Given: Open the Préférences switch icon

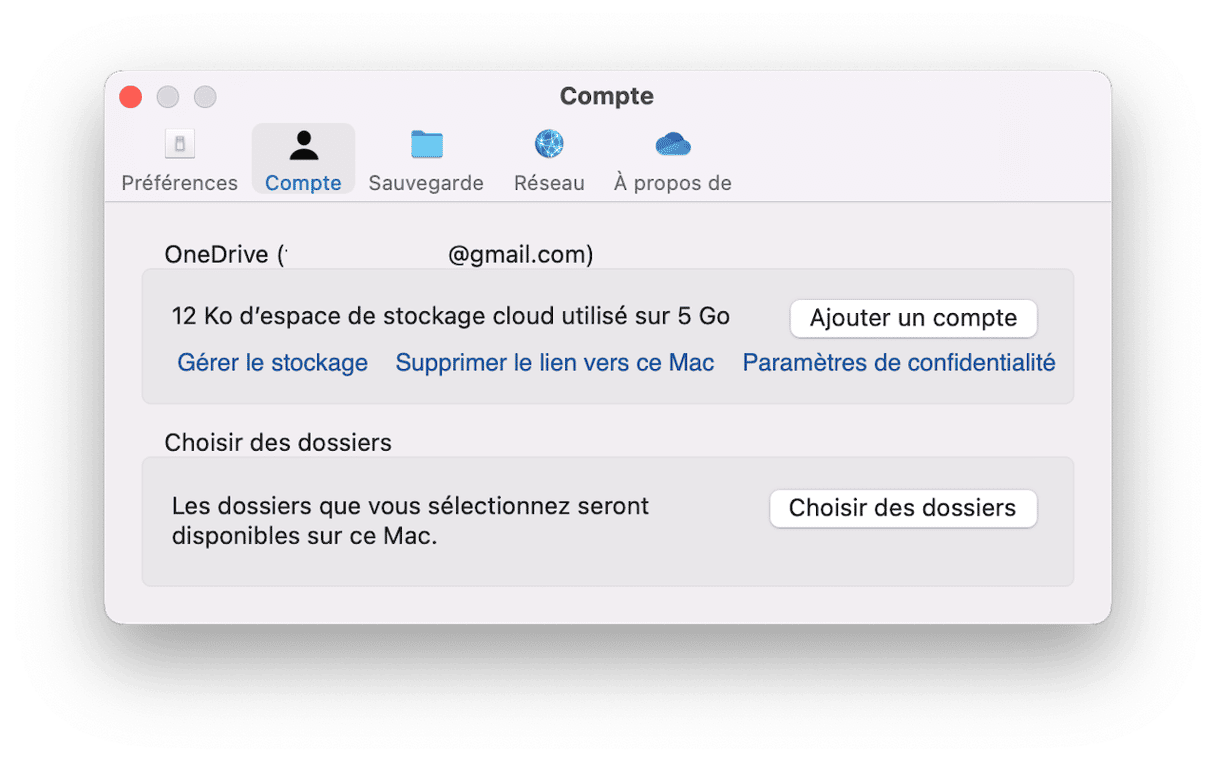Looking at the screenshot, I should click(180, 144).
